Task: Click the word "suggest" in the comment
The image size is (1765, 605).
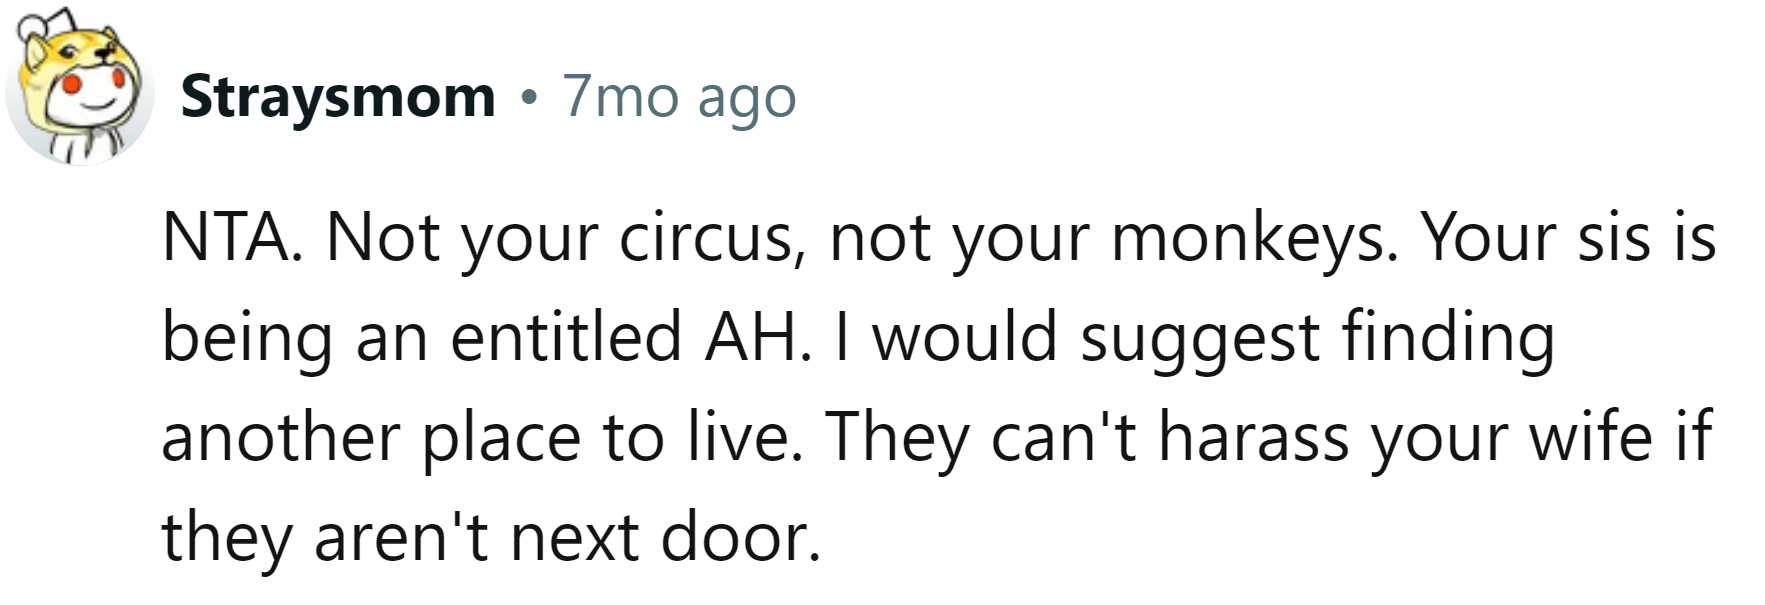Action: point(1200,337)
